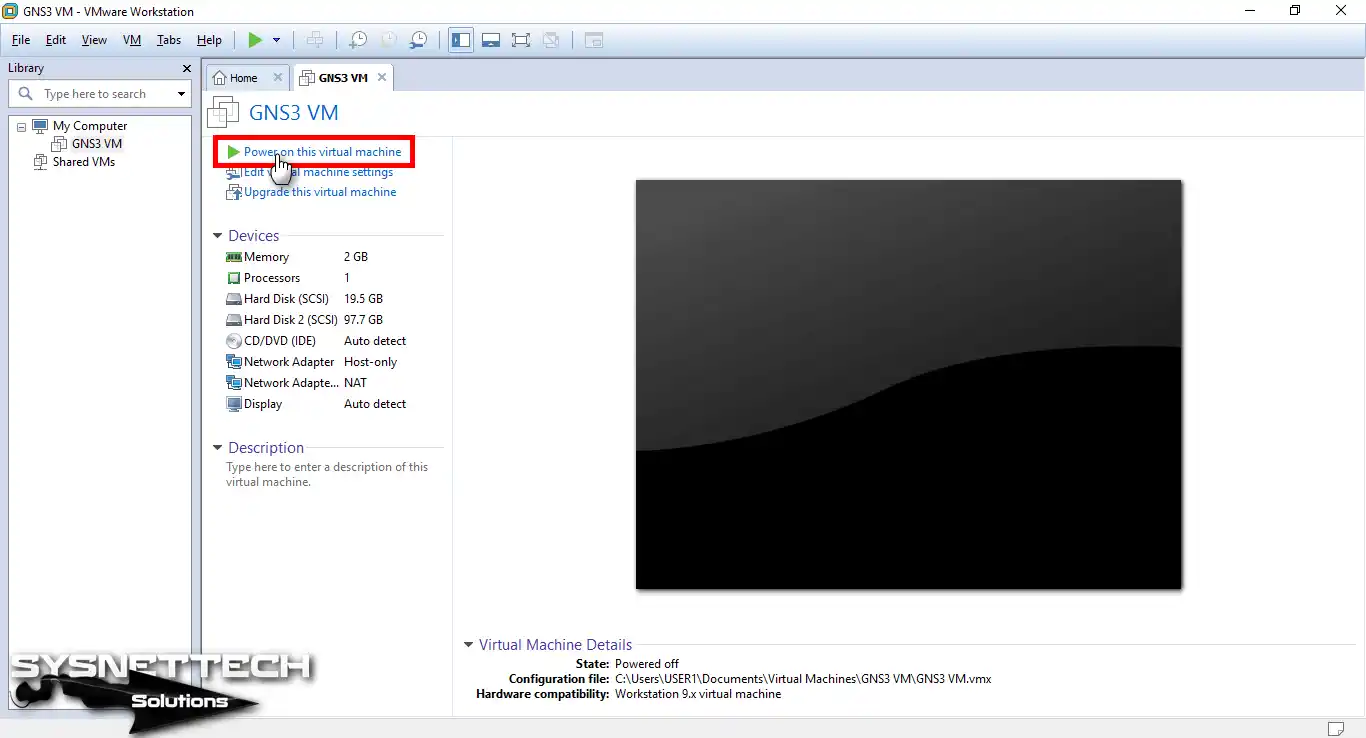Viewport: 1366px width, 738px height.
Task: Collapse the Devices section
Action: point(218,236)
